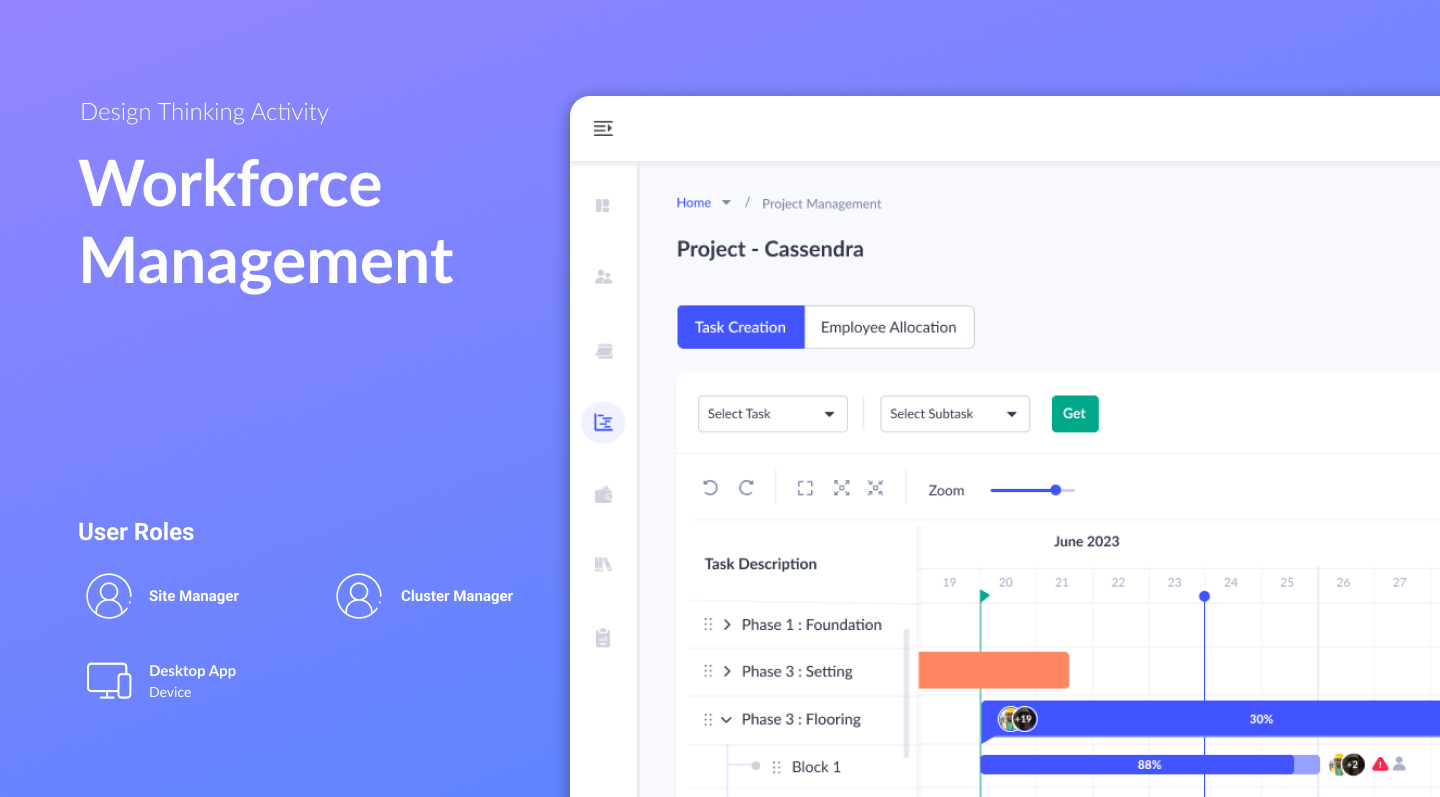Click the fullscreen frame icon

(x=805, y=488)
